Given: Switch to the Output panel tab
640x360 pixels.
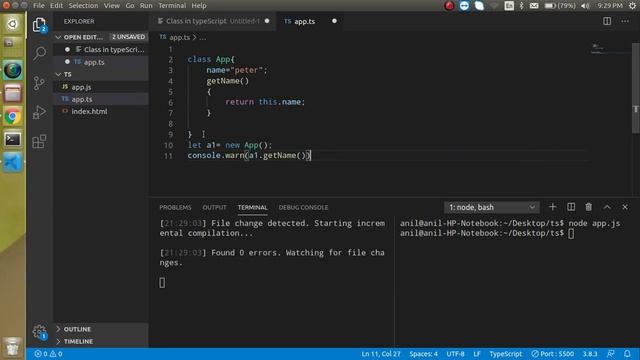Looking at the screenshot, I should coord(214,207).
